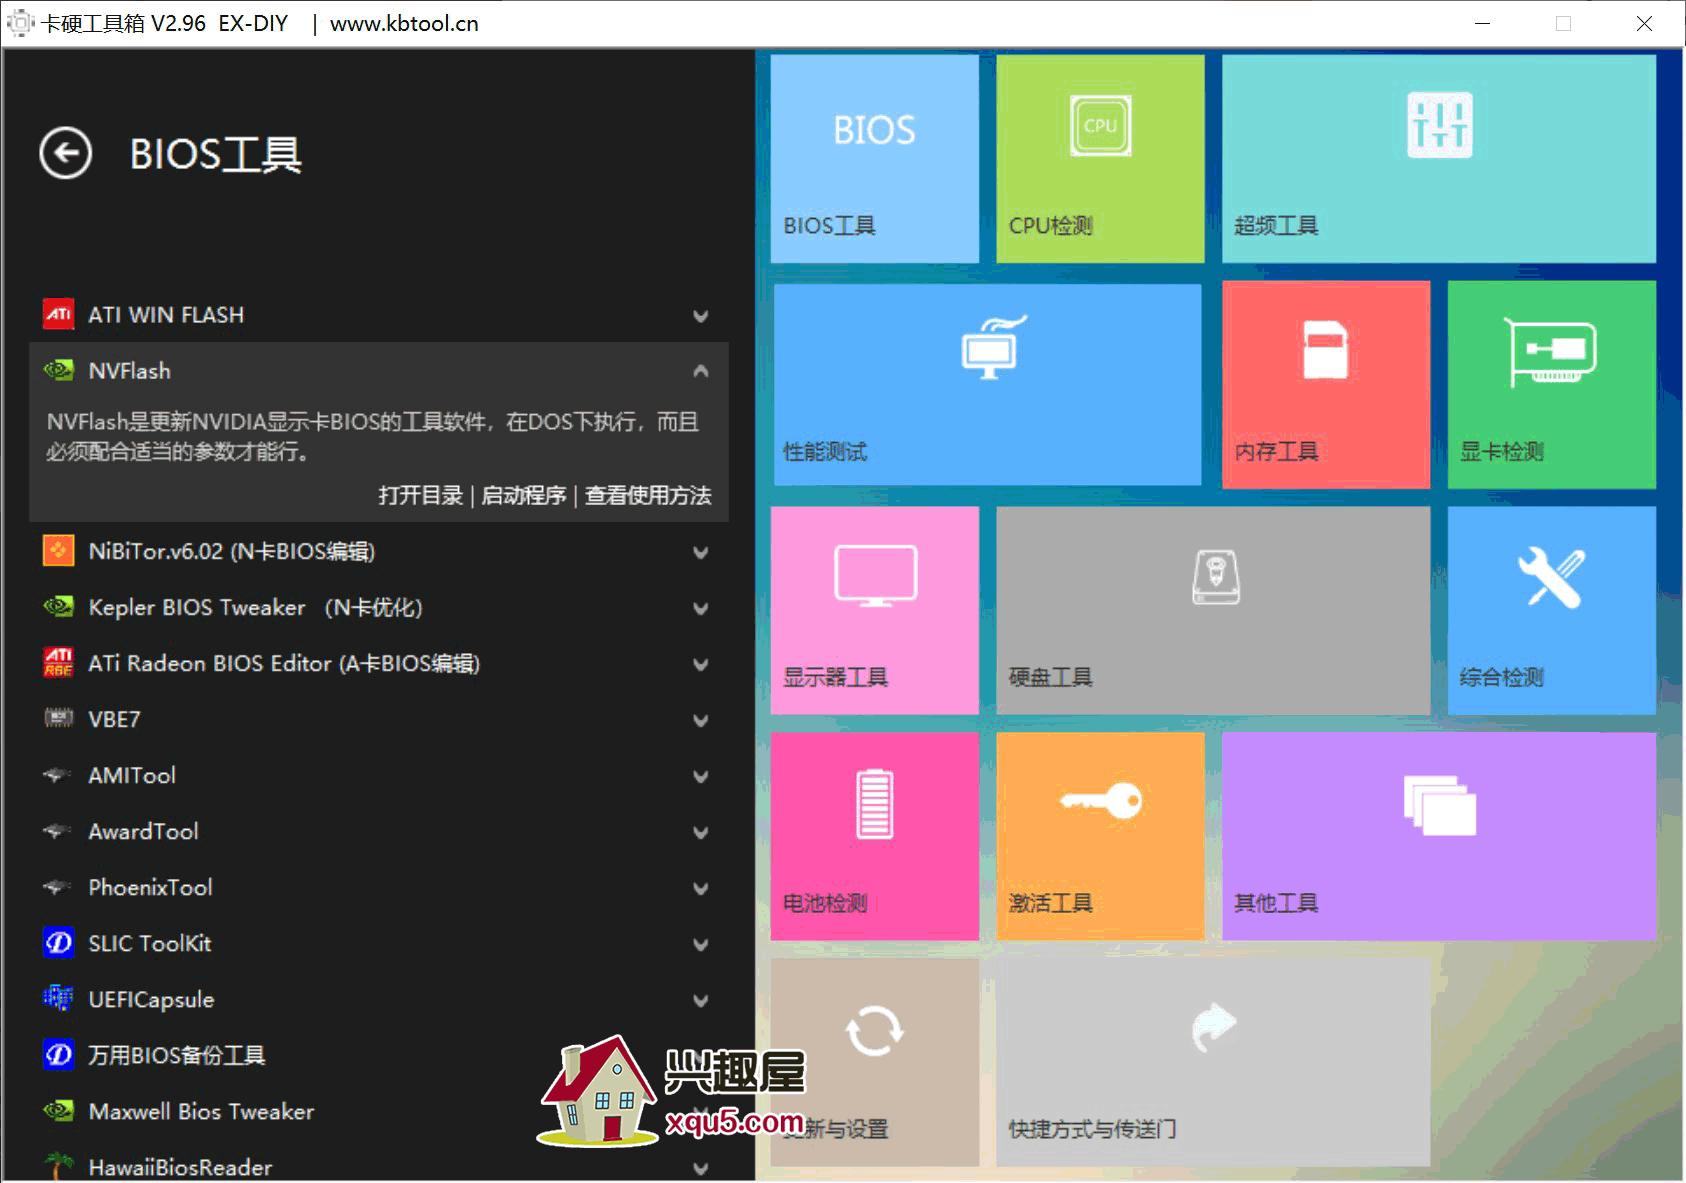Open the 内存工具 tile
The height and width of the screenshot is (1183, 1686).
click(x=1326, y=385)
